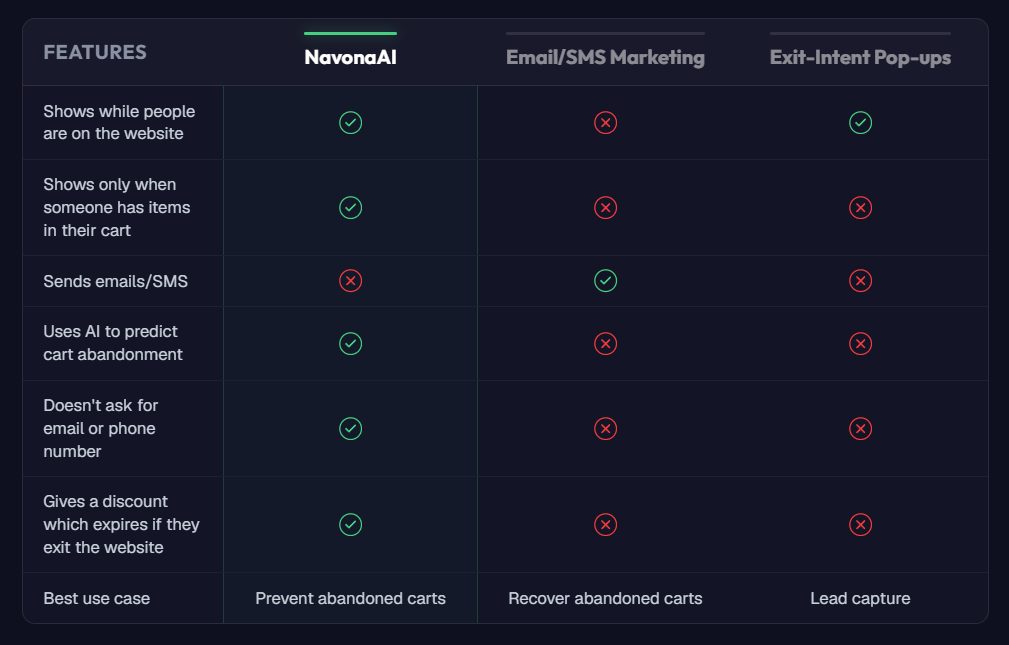
Task: Click NavonaAI check for AI prediction row
Action: (x=350, y=343)
